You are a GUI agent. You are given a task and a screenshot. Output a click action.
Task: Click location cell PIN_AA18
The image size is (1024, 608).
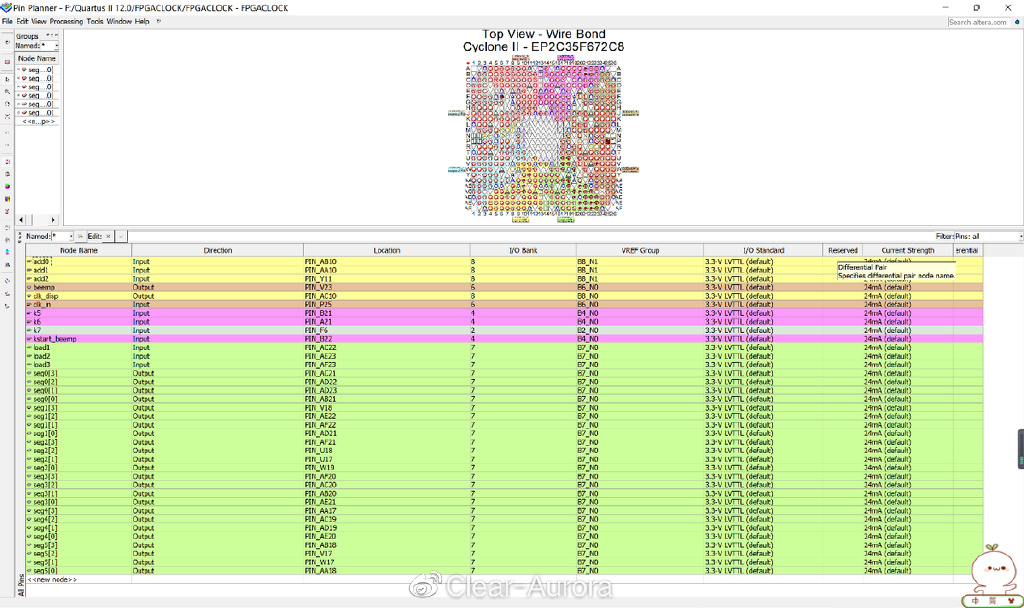(321, 571)
